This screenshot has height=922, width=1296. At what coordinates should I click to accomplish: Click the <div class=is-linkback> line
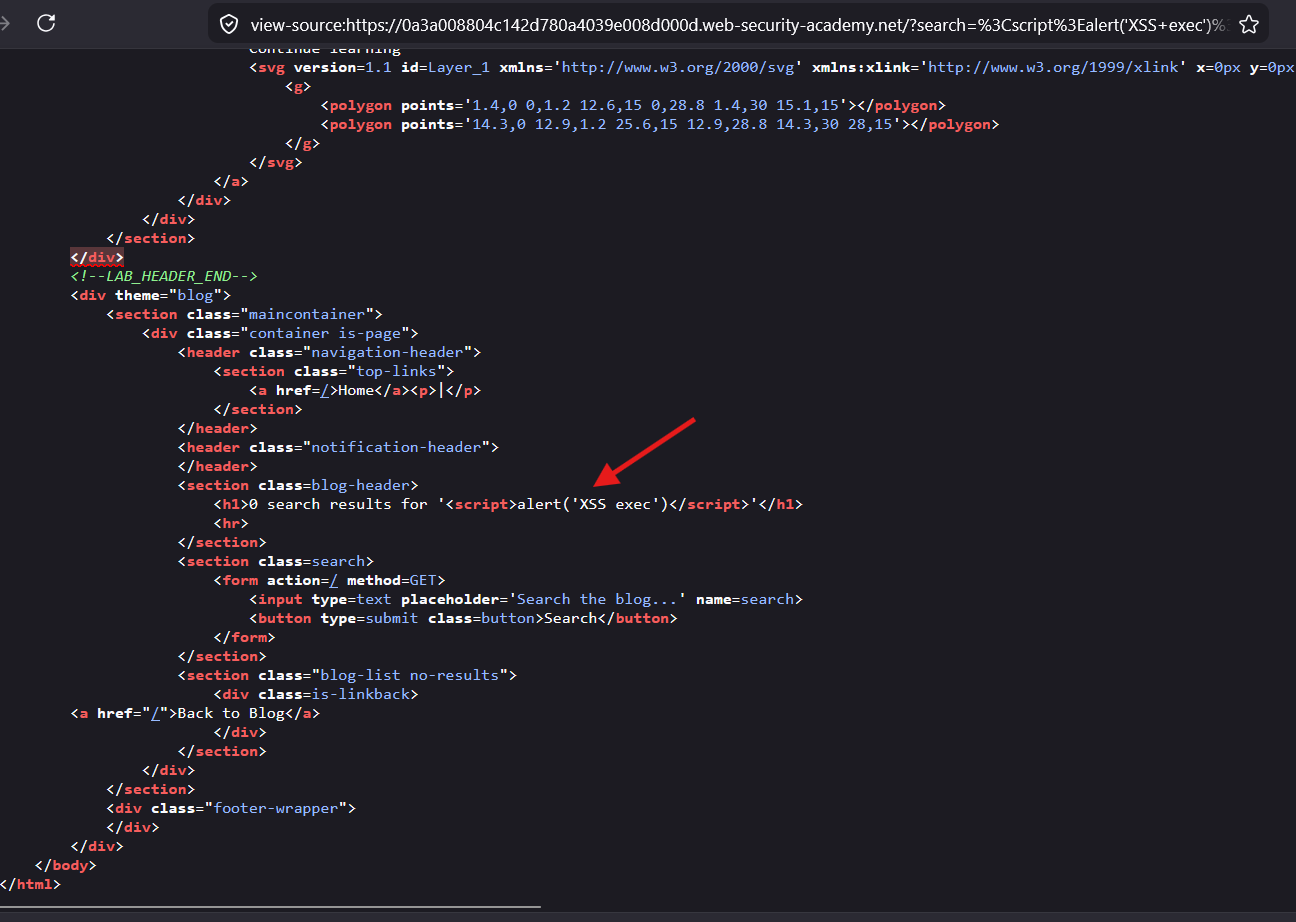tap(316, 694)
